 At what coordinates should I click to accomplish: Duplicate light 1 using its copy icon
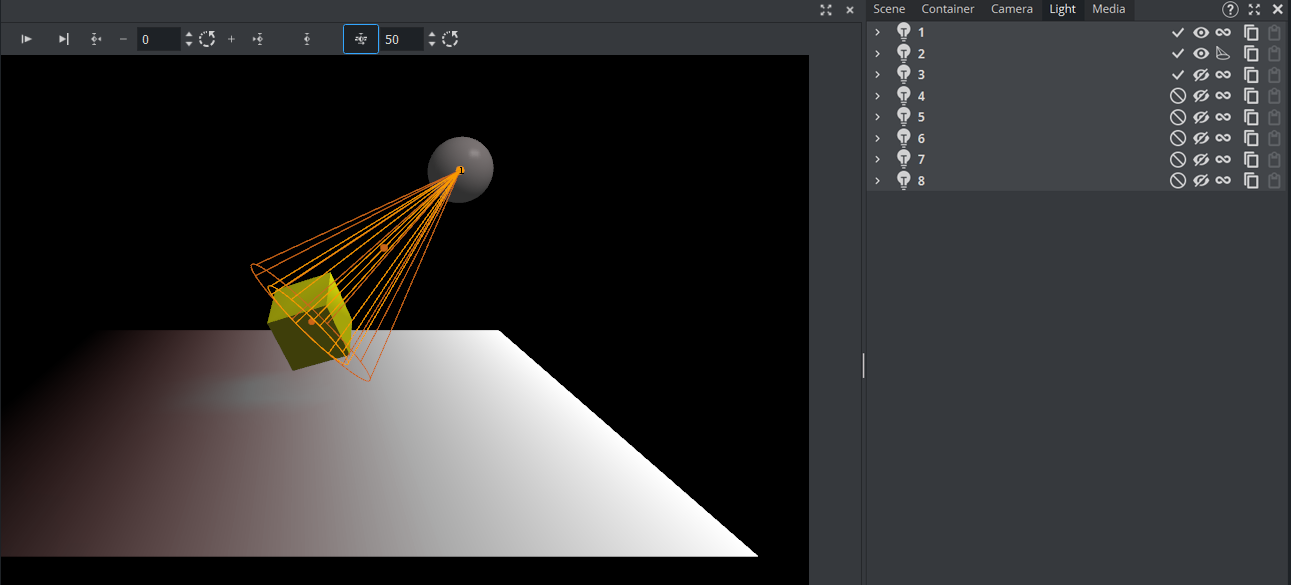pos(1251,31)
